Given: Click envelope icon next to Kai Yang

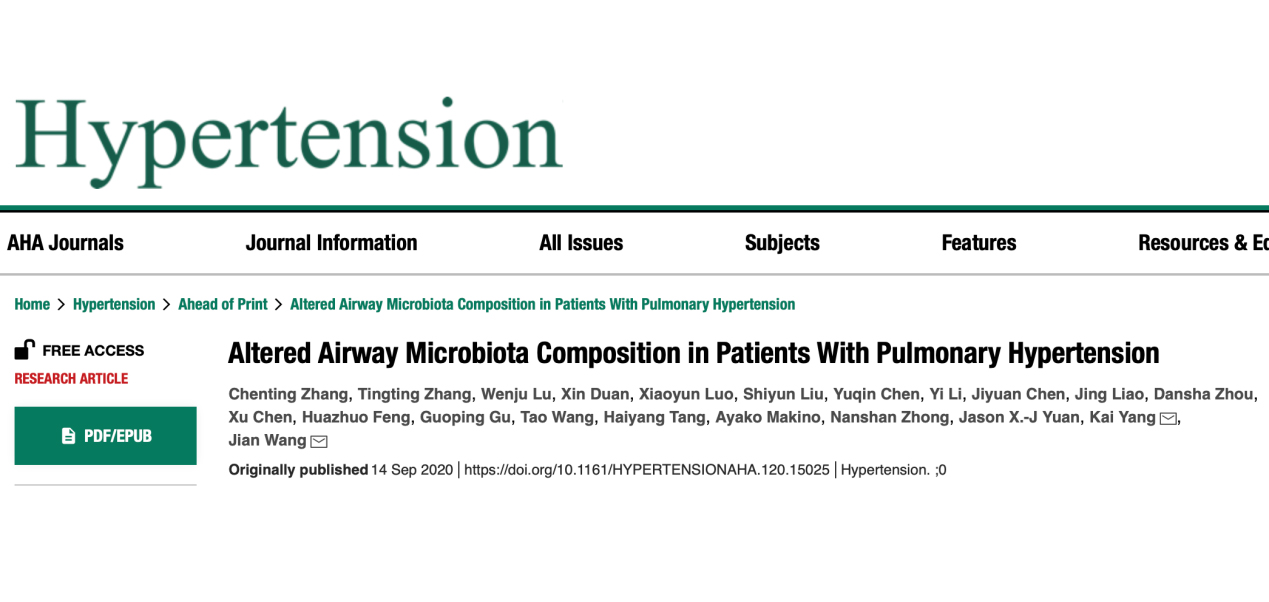Looking at the screenshot, I should [1168, 418].
